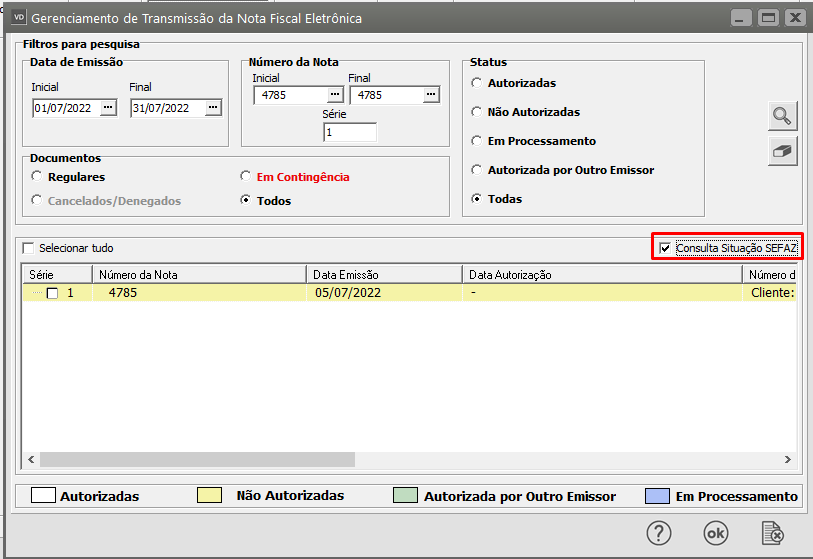813x559 pixels.
Task: Click into the Série input field
Action: click(350, 132)
